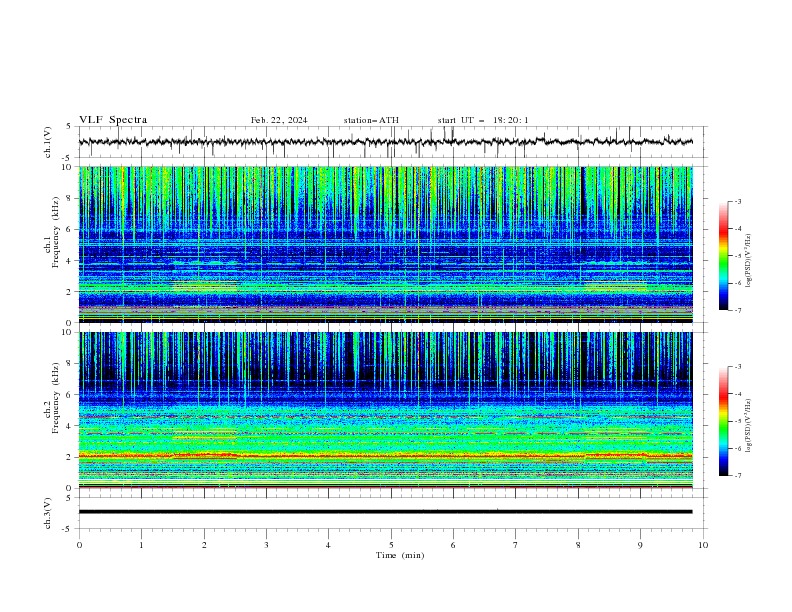Click time axis tick label "1"

point(141,545)
